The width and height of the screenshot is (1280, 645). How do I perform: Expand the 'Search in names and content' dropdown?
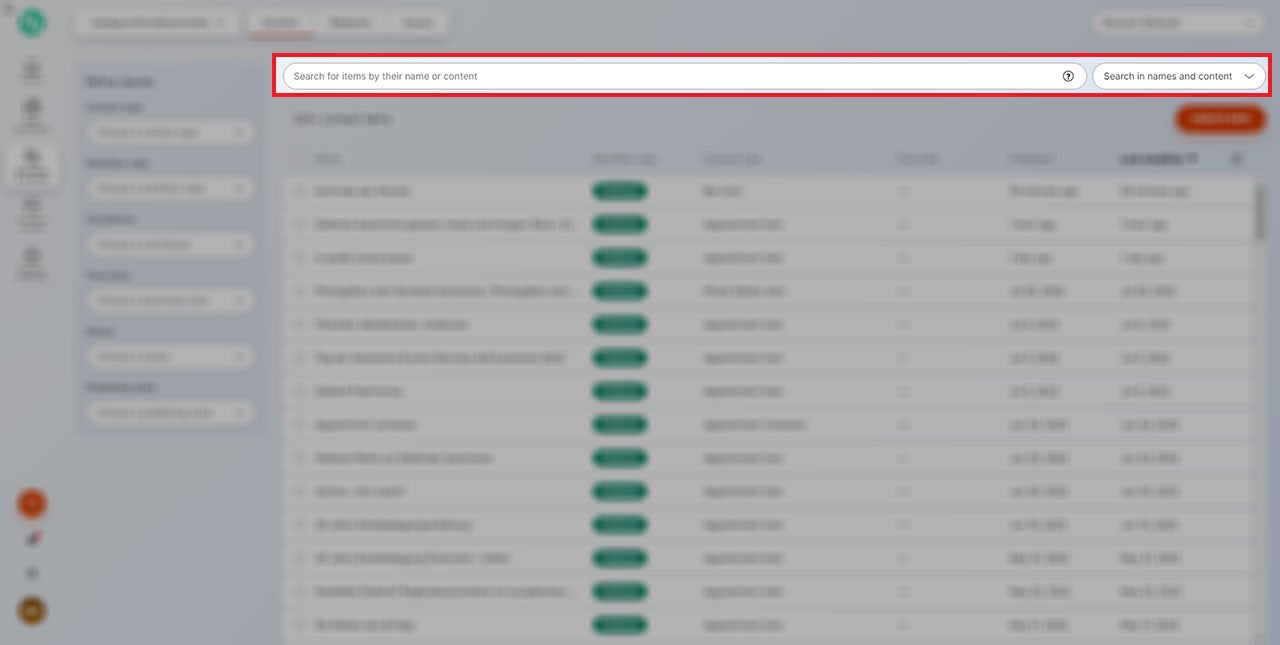[x=1178, y=76]
